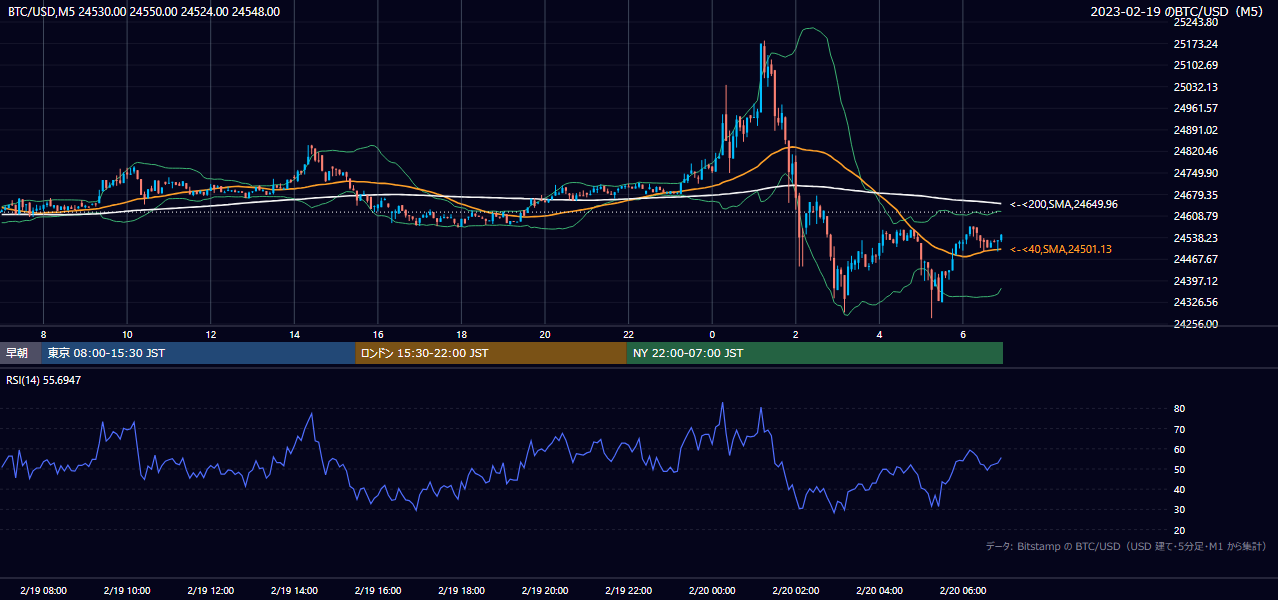The image size is (1278, 600).
Task: Click price axis value 24467.67
Action: pyautogui.click(x=1196, y=259)
